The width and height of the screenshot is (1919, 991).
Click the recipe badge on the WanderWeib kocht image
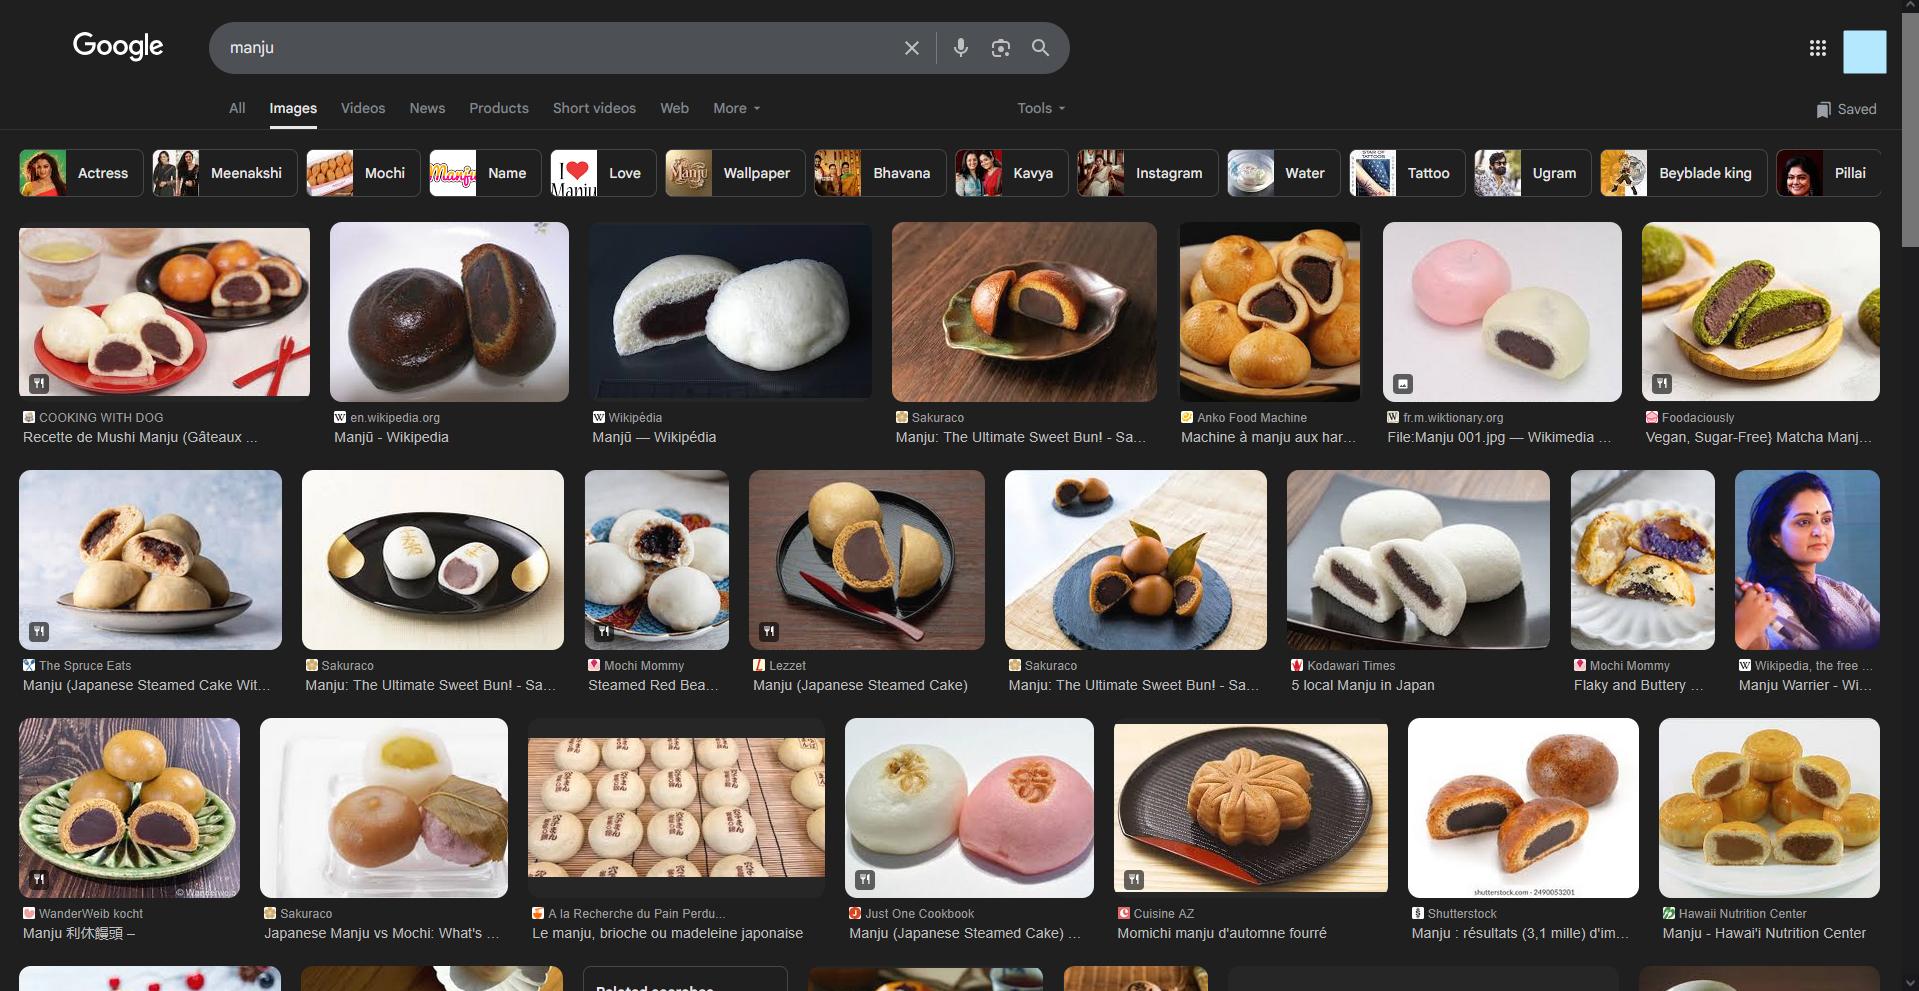coord(38,879)
